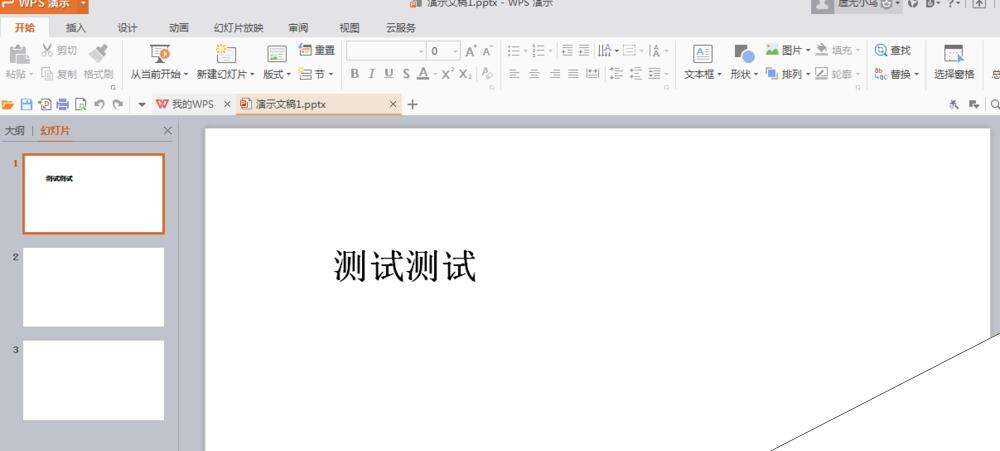Expand the Replace (替换) dropdown
The height and width of the screenshot is (451, 1000).
pyautogui.click(x=916, y=75)
